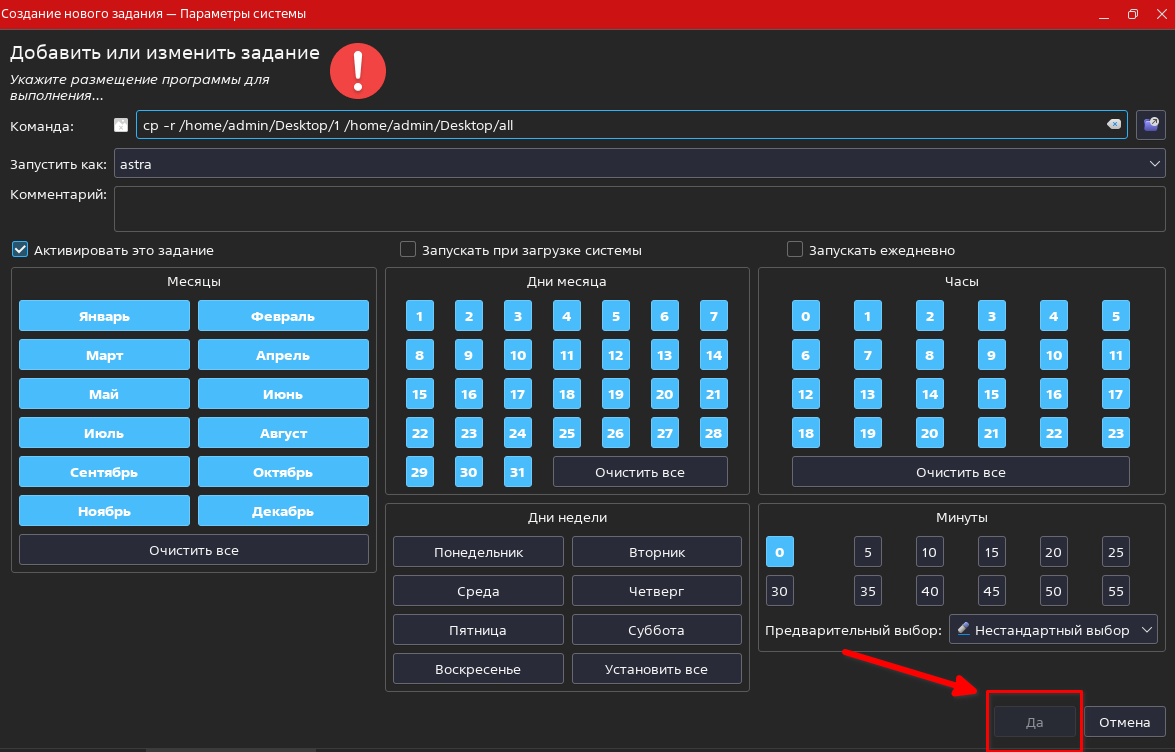Toggle hour 12 in the Часы panel
This screenshot has width=1175, height=752.
[806, 394]
